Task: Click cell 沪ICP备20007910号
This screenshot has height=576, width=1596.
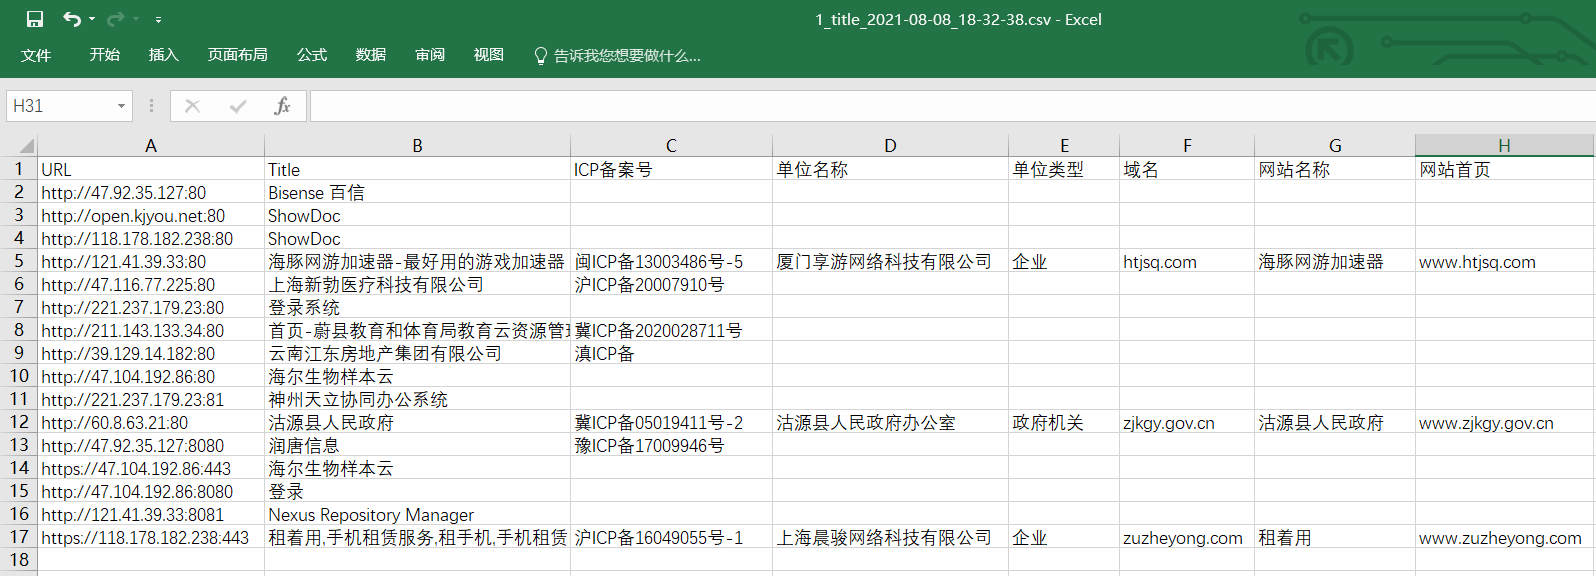Action: click(671, 284)
